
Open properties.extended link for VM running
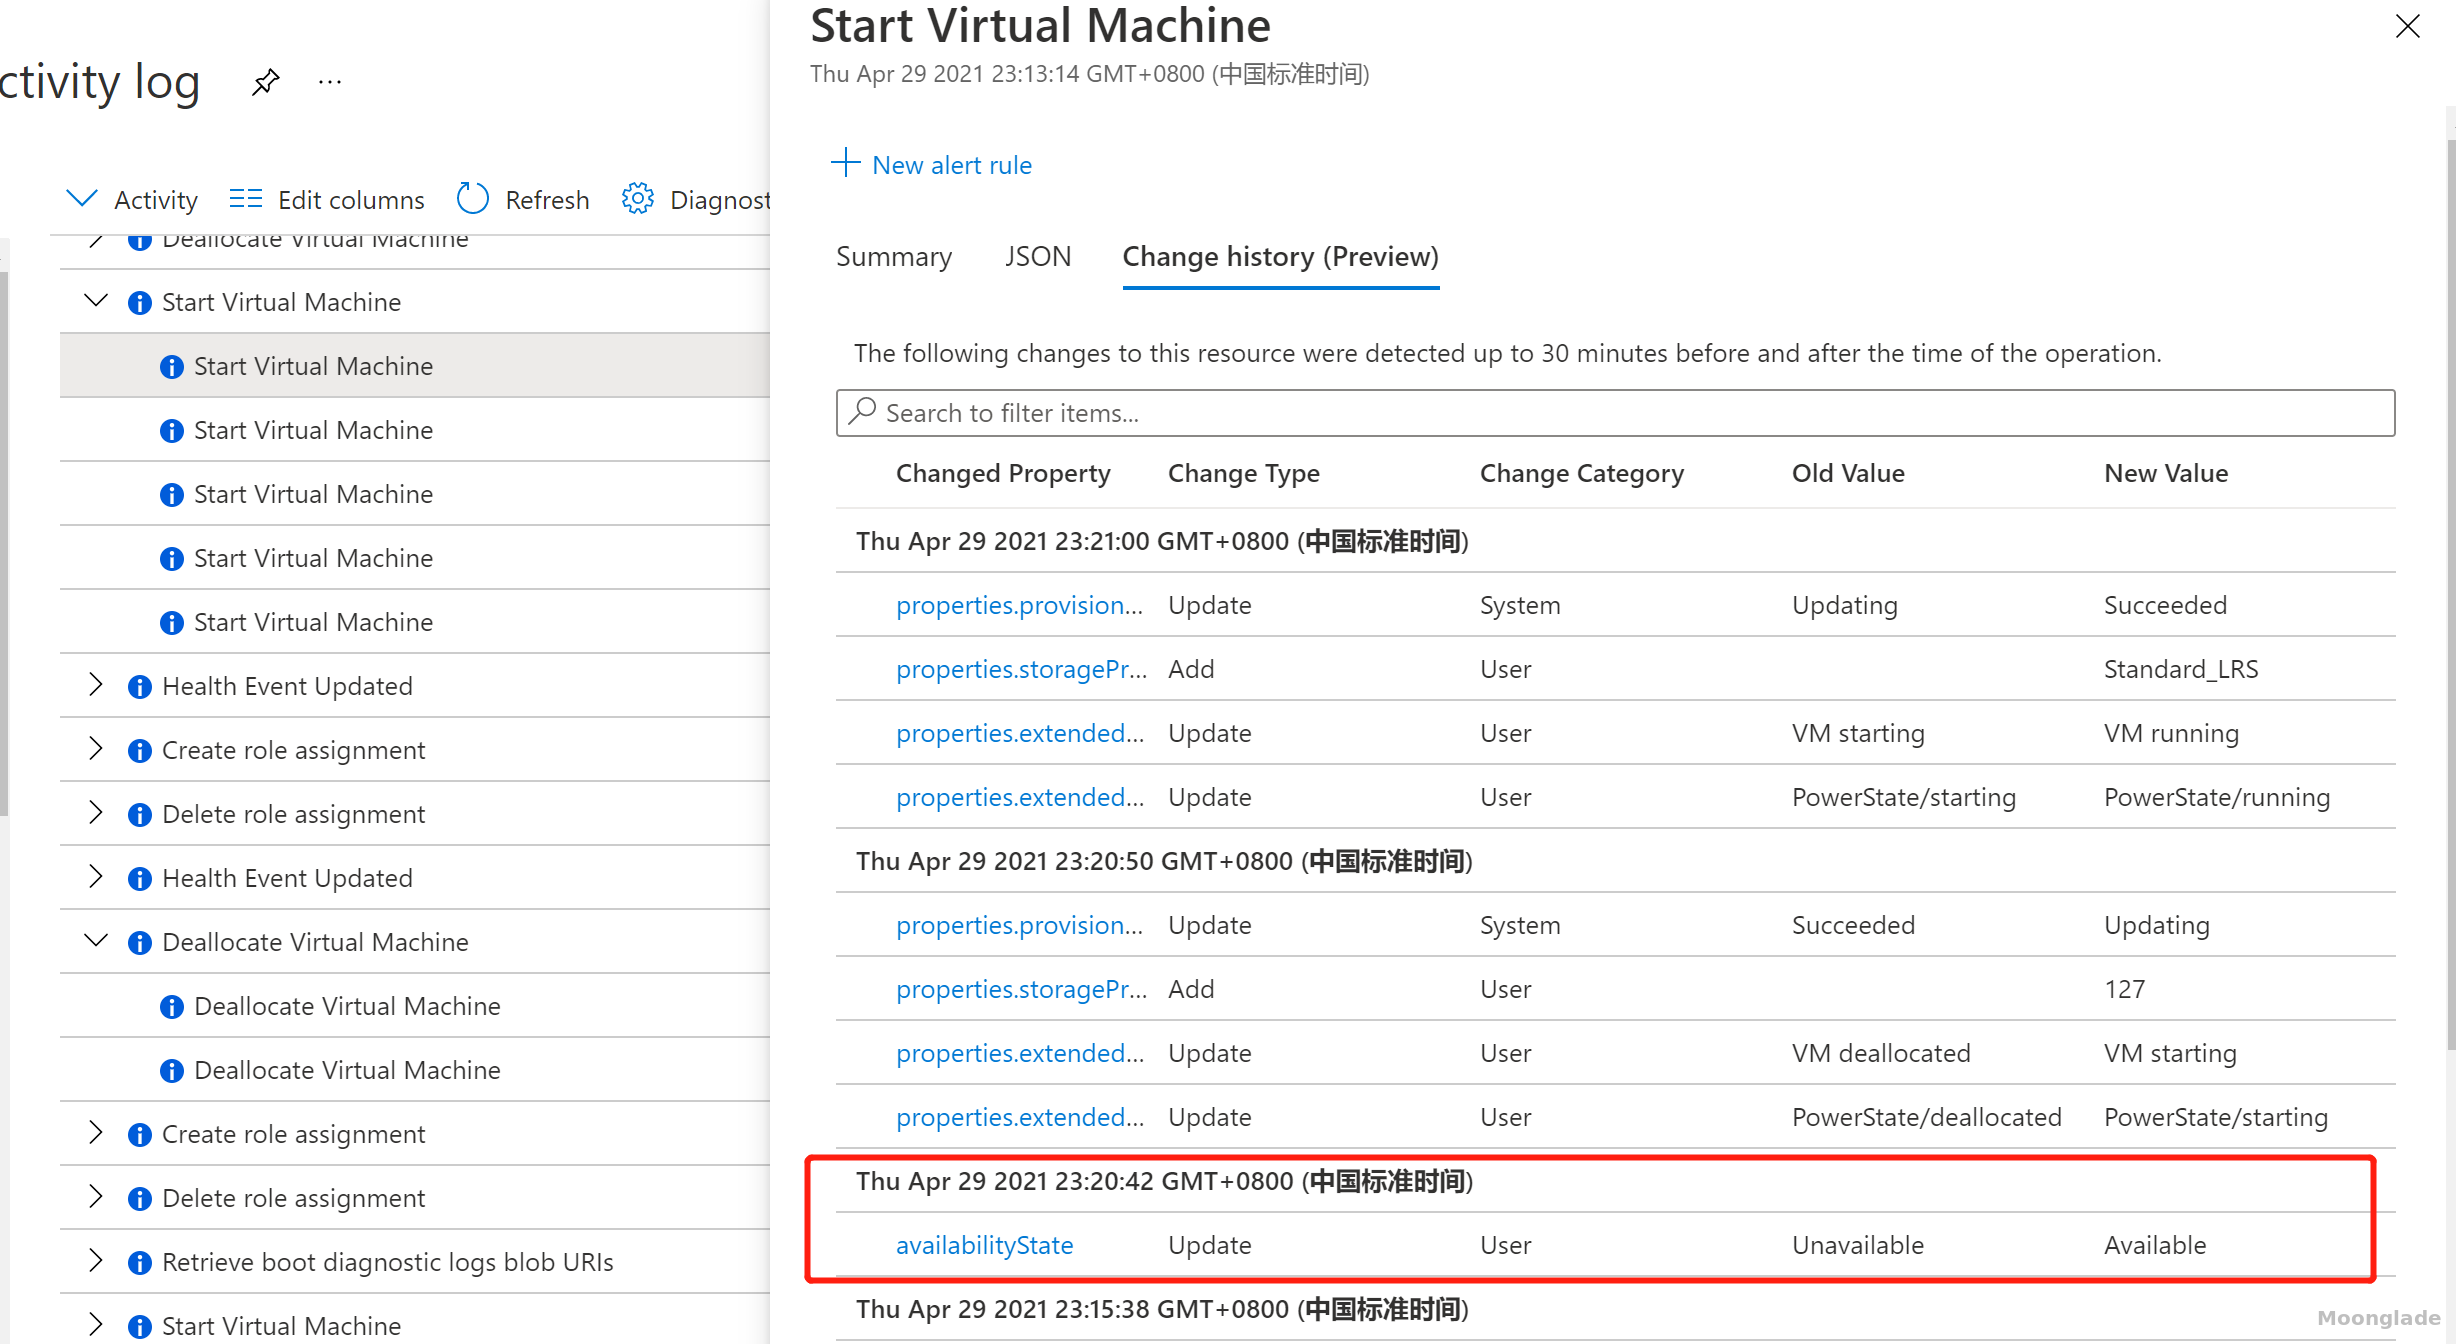point(1020,733)
